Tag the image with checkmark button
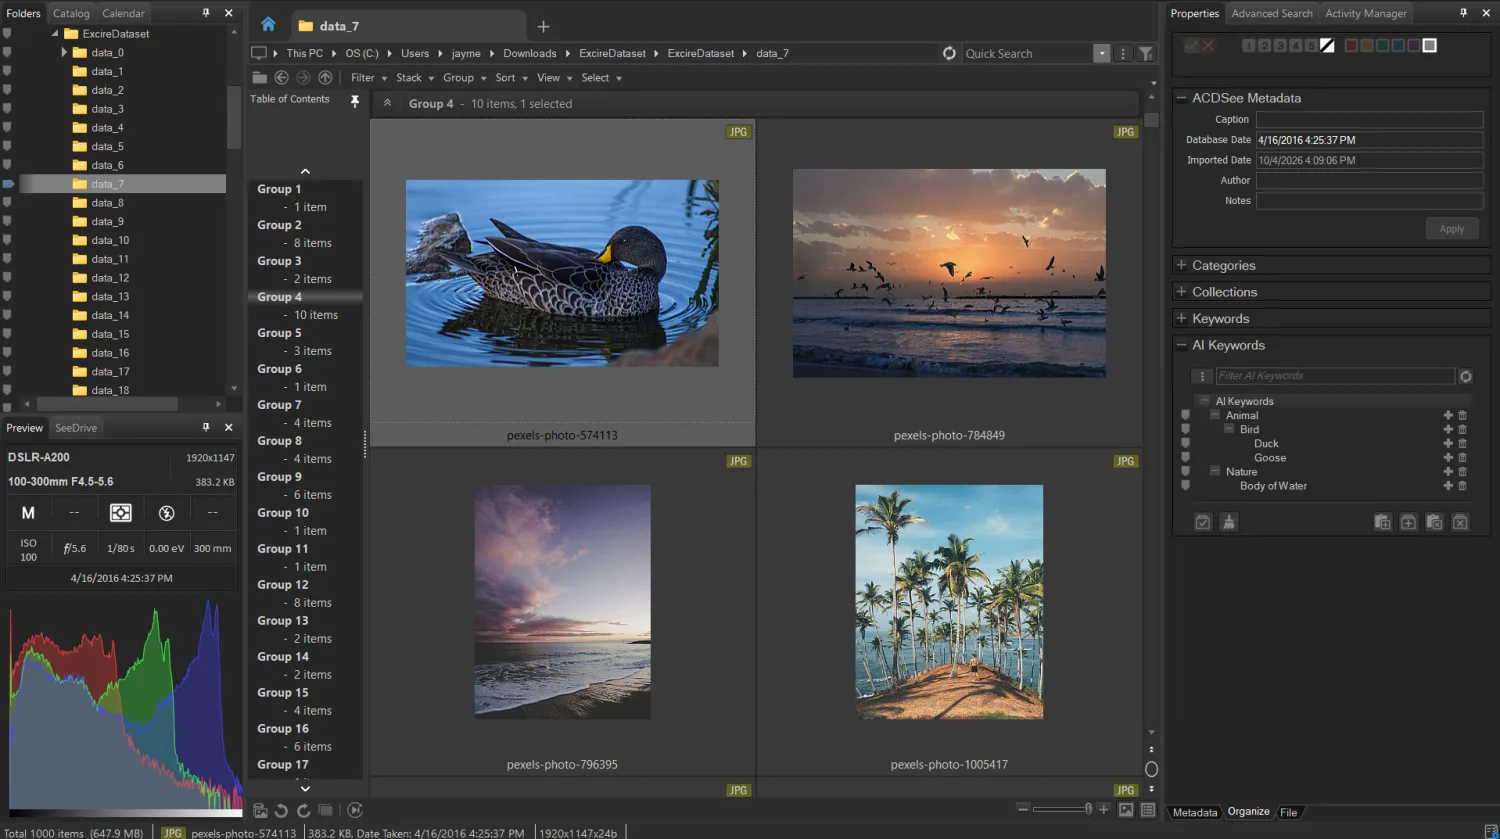 (x=1191, y=45)
